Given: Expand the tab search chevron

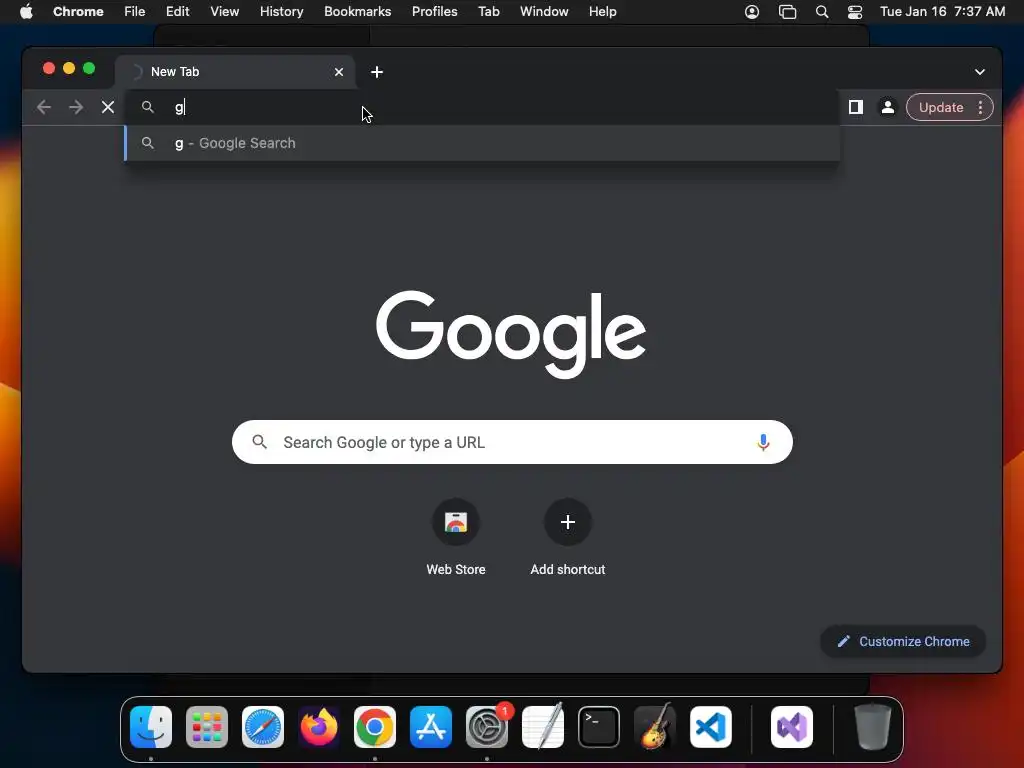Looking at the screenshot, I should point(980,72).
